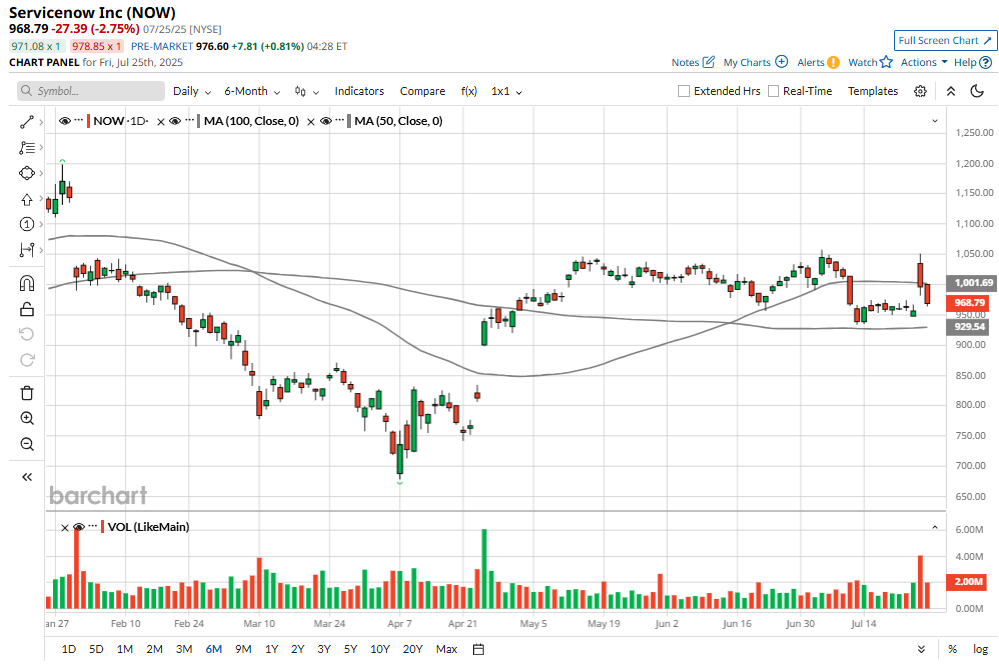Select the price range measure tool

[x=27, y=250]
